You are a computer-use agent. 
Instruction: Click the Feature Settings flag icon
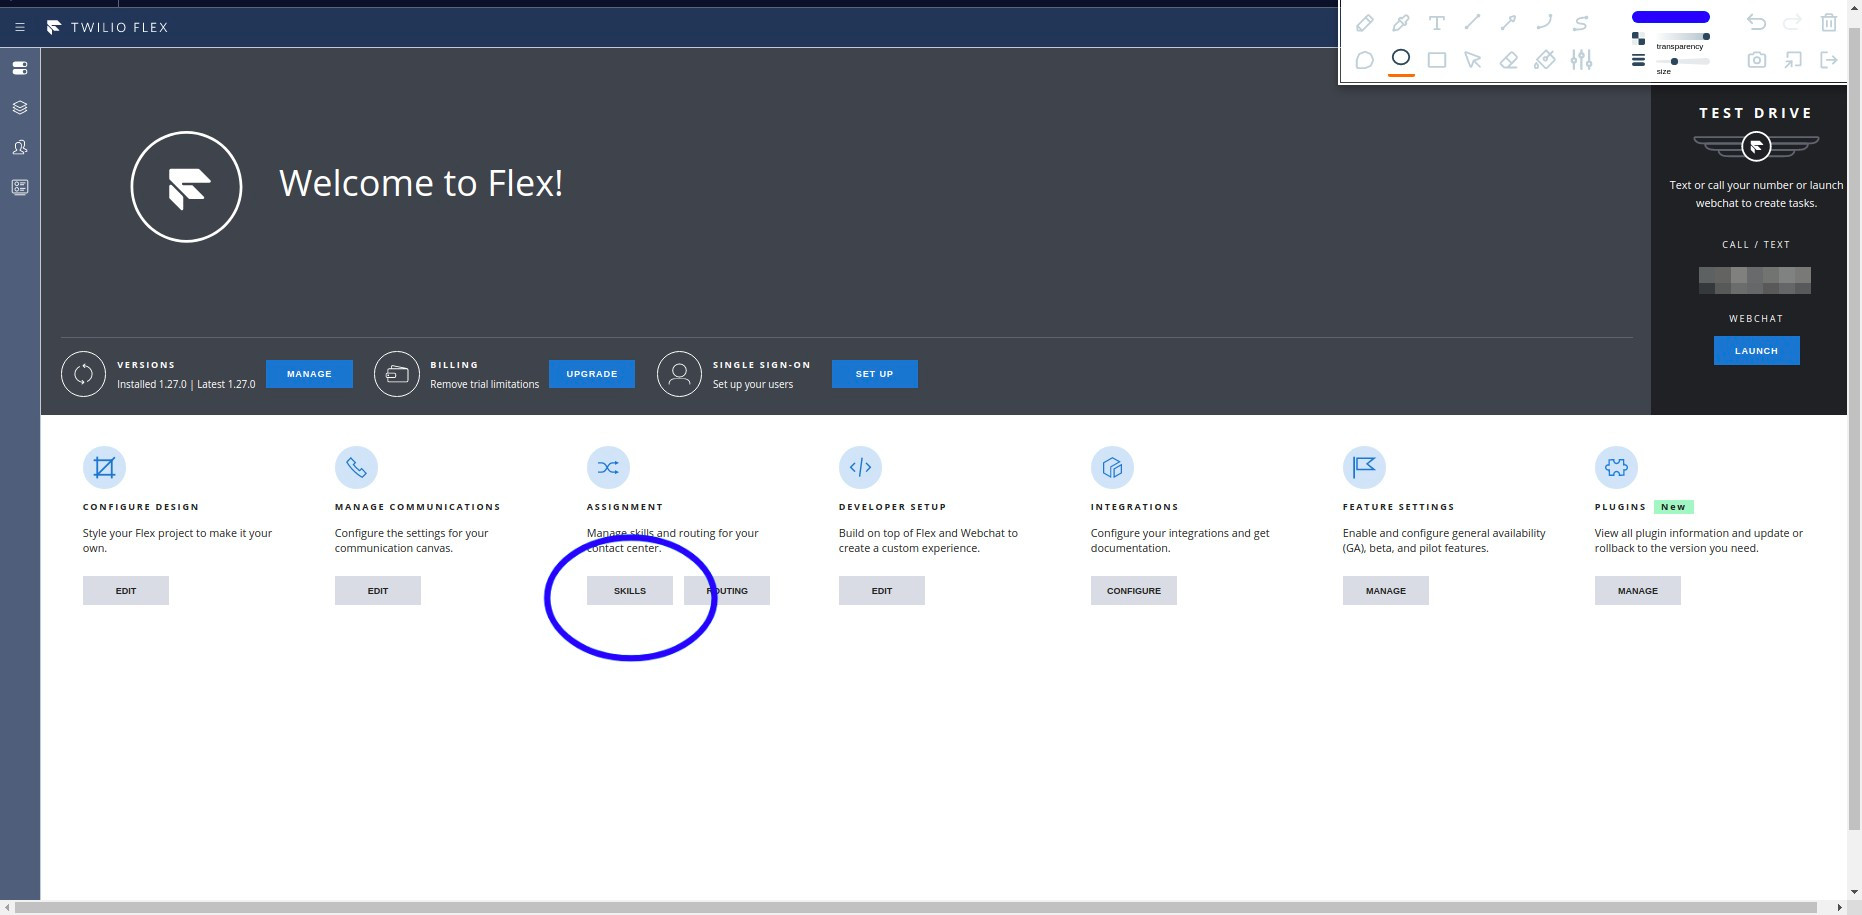click(1364, 467)
